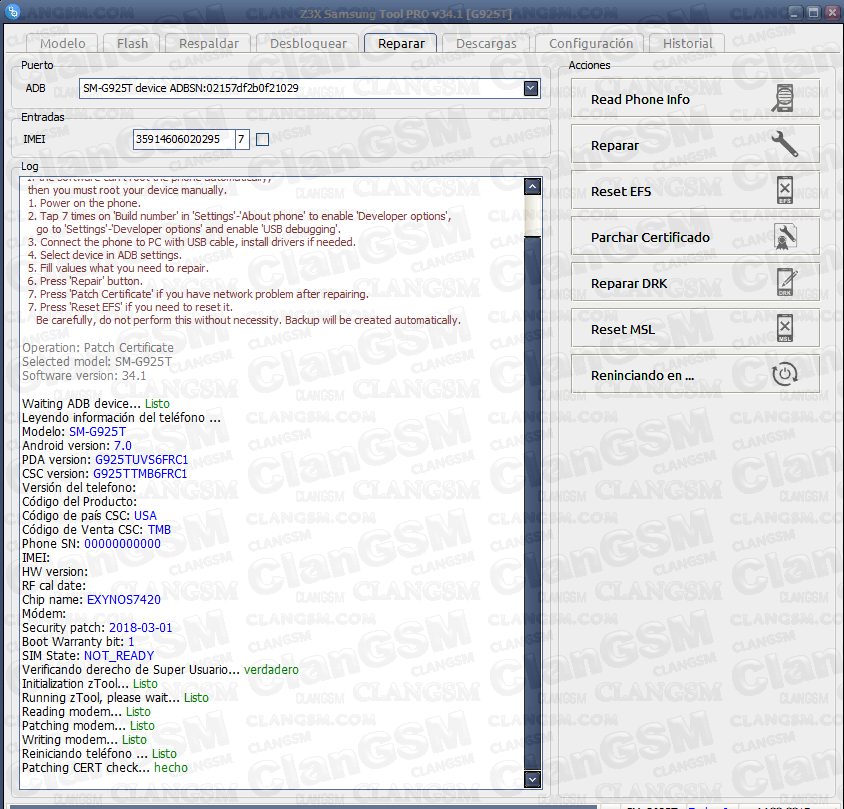844x809 pixels.
Task: Click the model value SM-G925T in log
Action: tap(97, 432)
